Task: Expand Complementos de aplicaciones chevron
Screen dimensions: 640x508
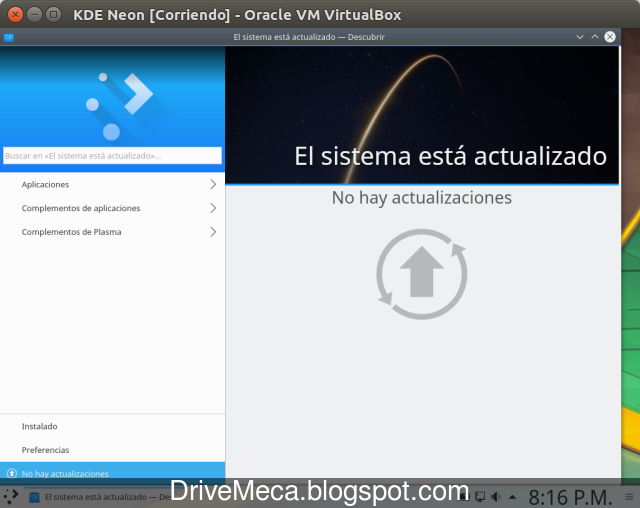Action: tap(213, 208)
